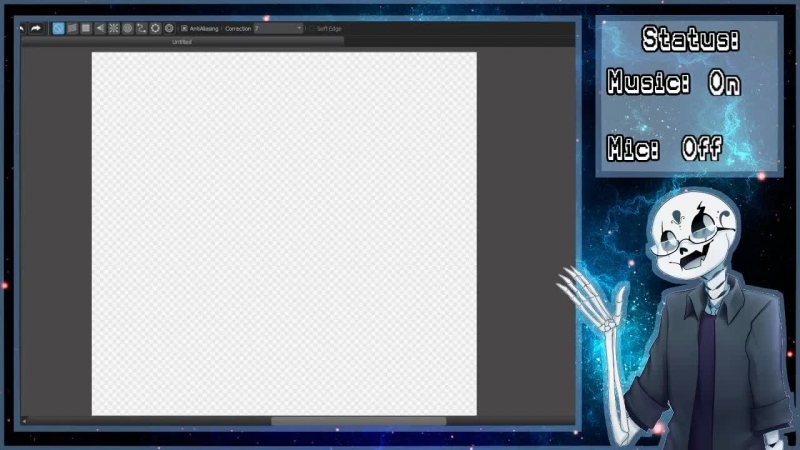Screen dimensions: 800x450
Task: Enable the Crisscross grid snap tool
Action: 86,29
